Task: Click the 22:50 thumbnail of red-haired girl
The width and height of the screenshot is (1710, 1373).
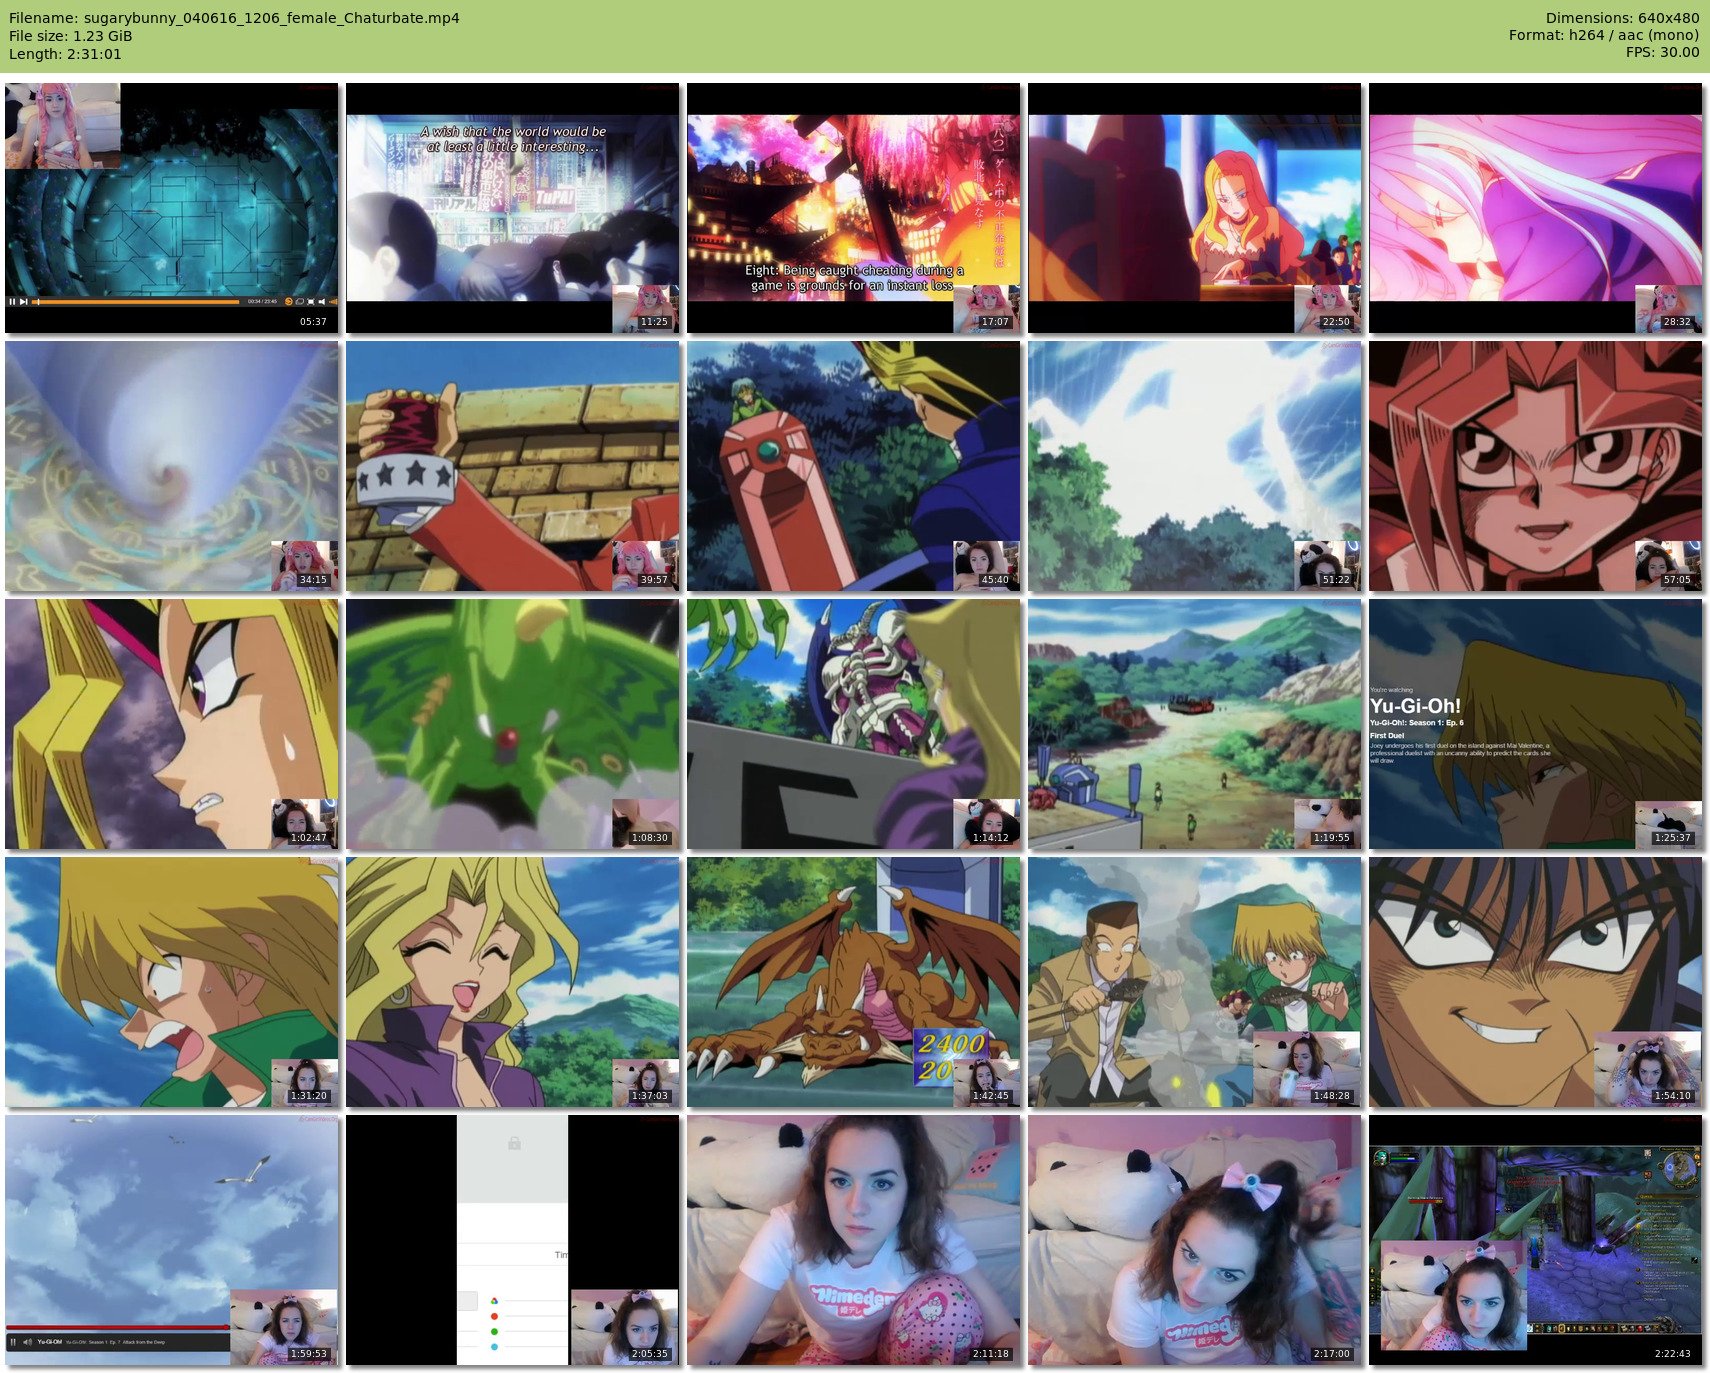Action: pos(1195,208)
